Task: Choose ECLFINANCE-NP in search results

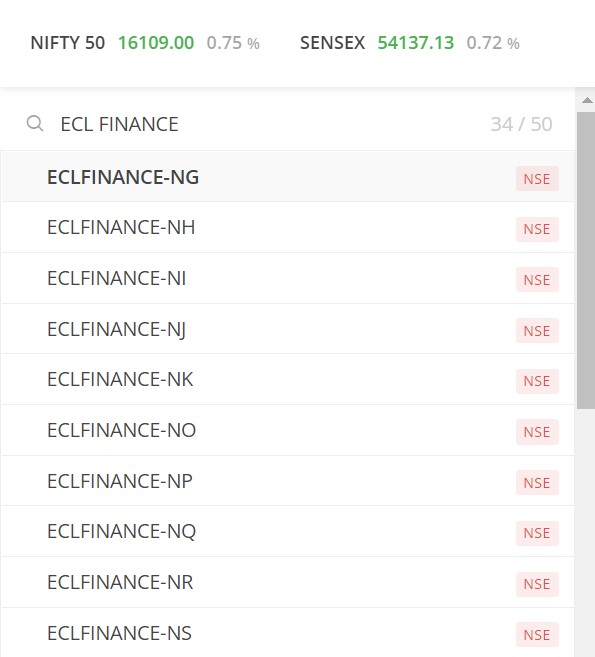Action: (x=287, y=481)
